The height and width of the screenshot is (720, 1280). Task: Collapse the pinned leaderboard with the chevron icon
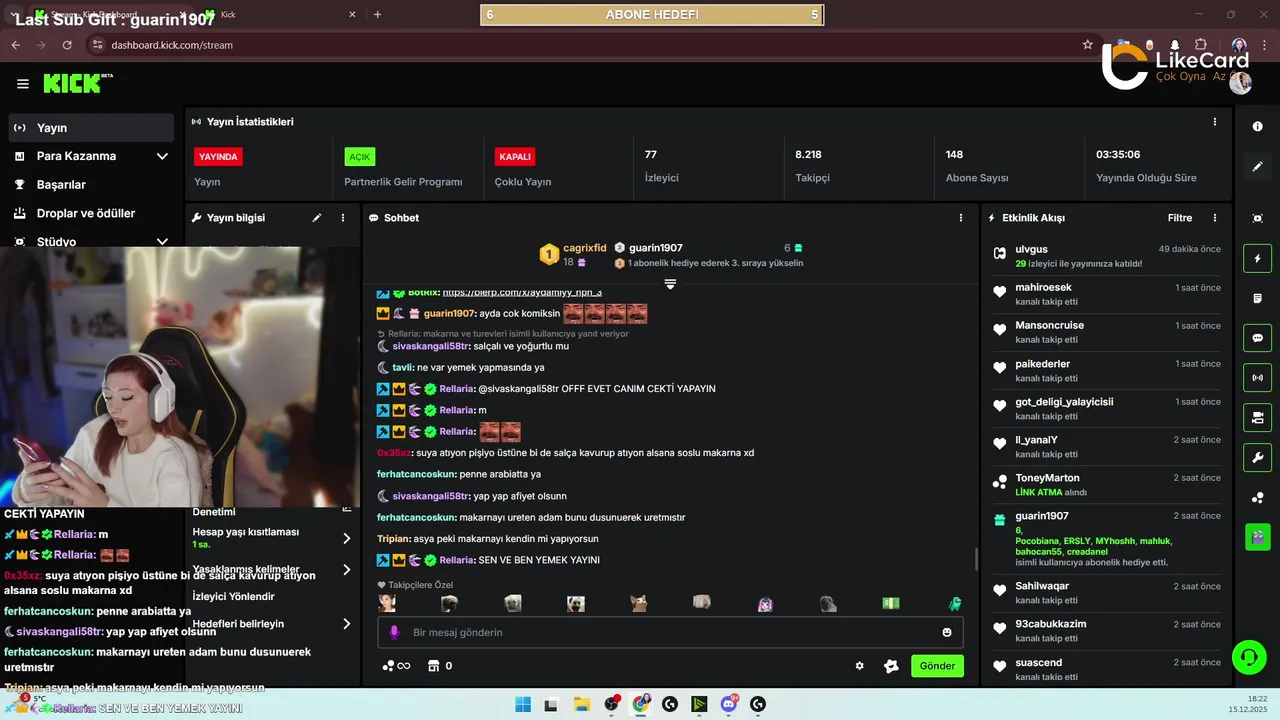[670, 284]
